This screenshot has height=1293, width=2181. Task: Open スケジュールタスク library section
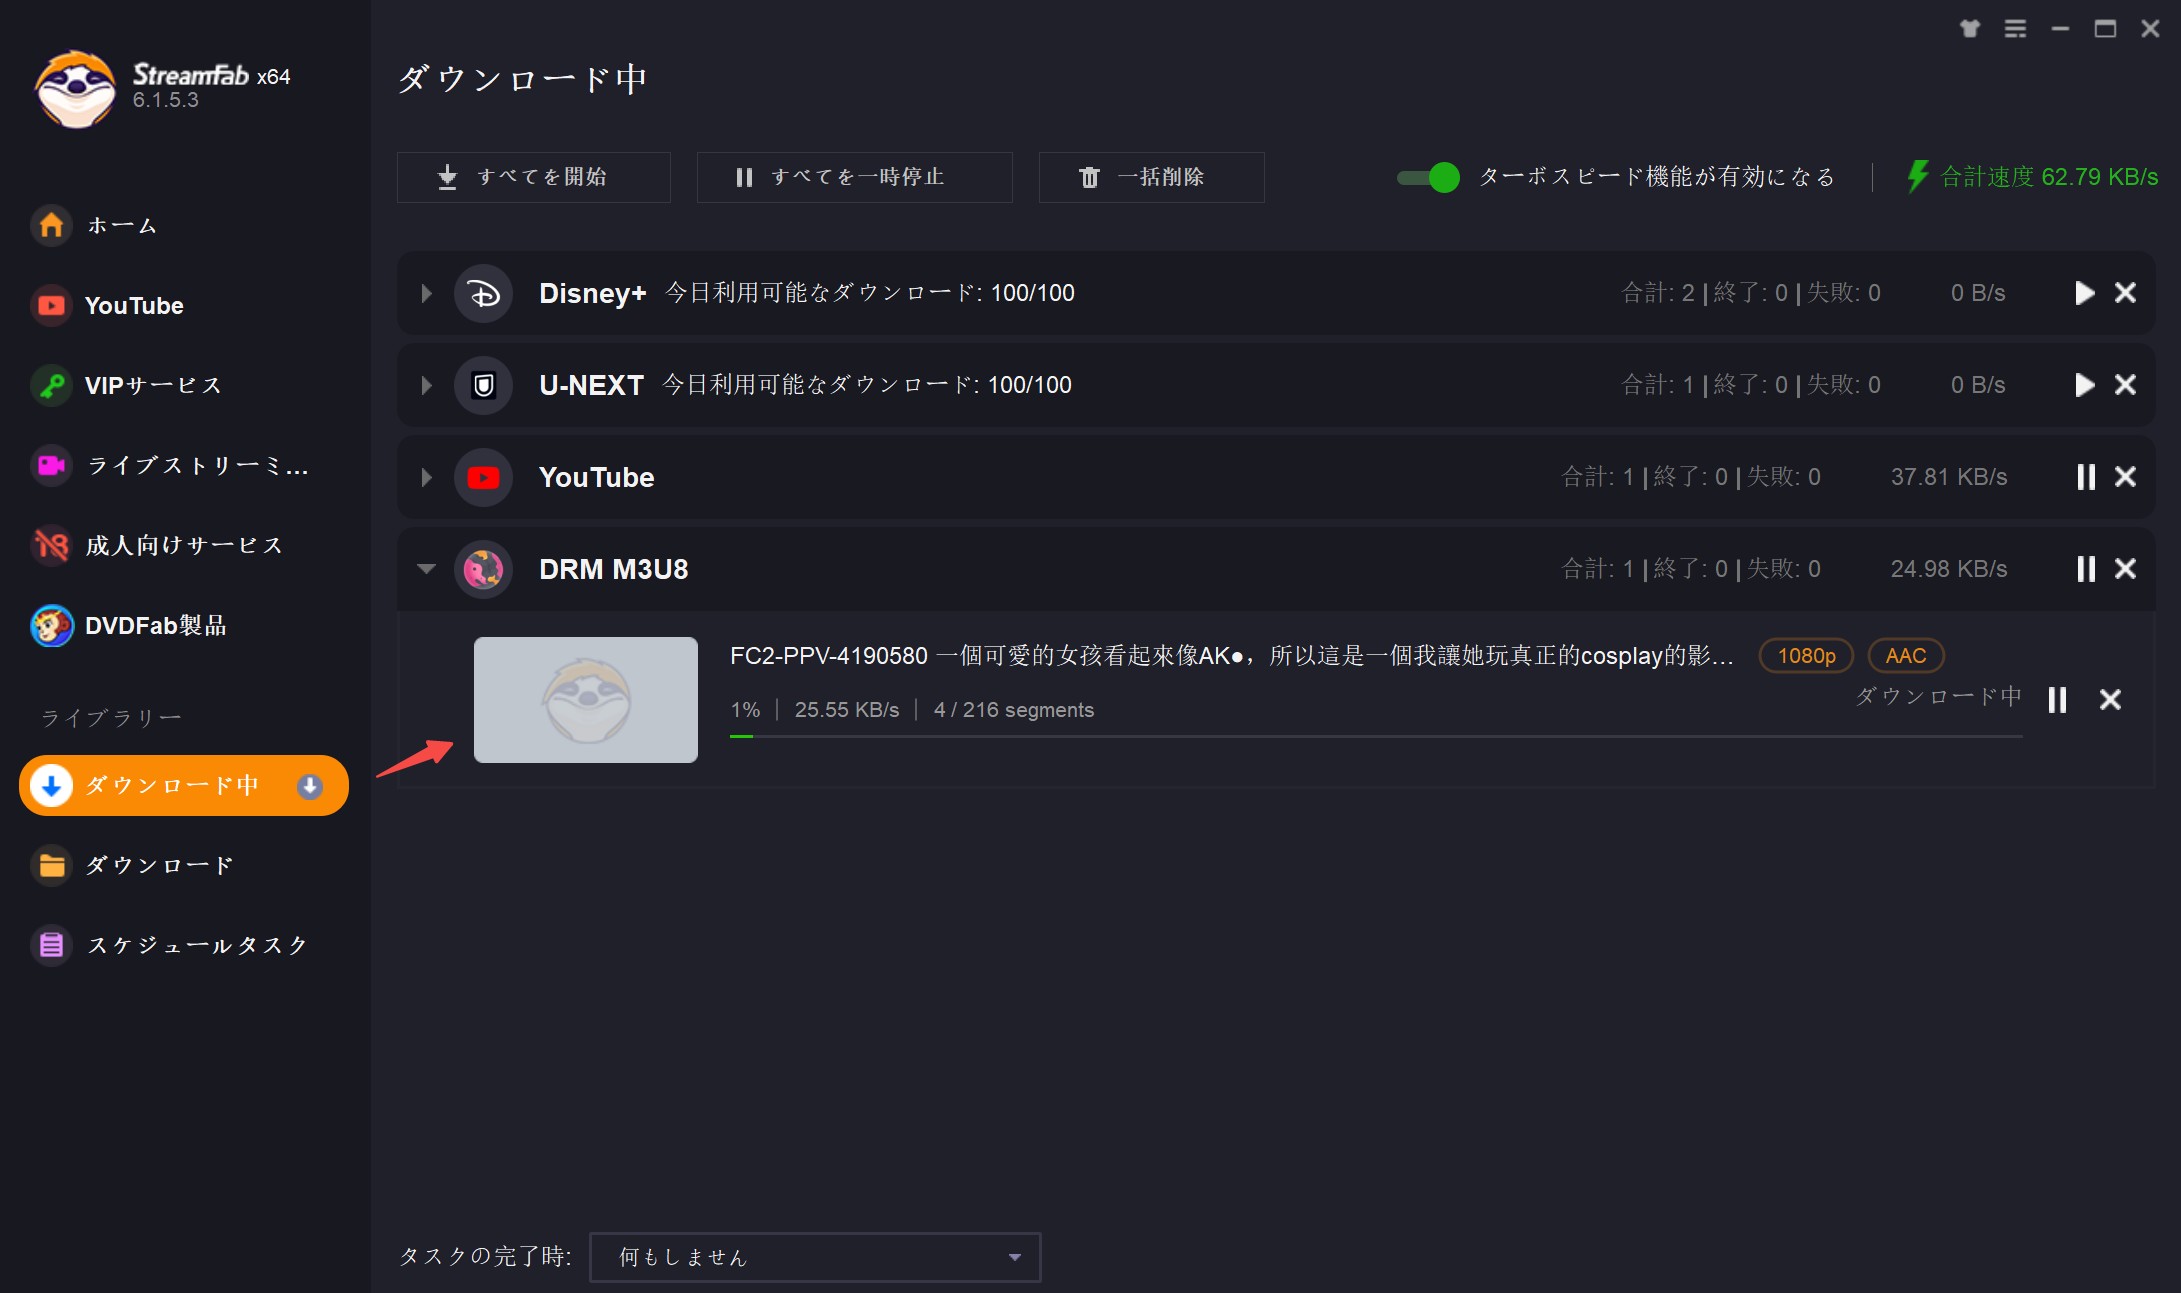click(x=184, y=945)
